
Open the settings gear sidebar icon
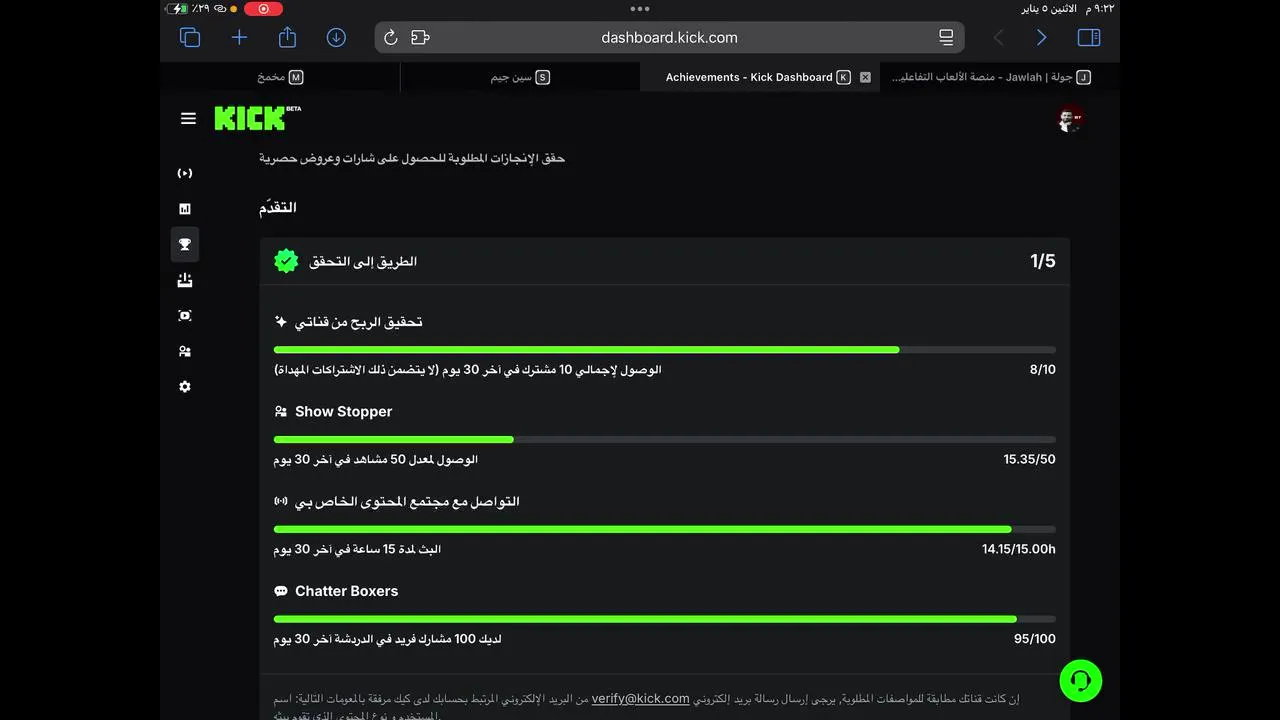pos(185,387)
